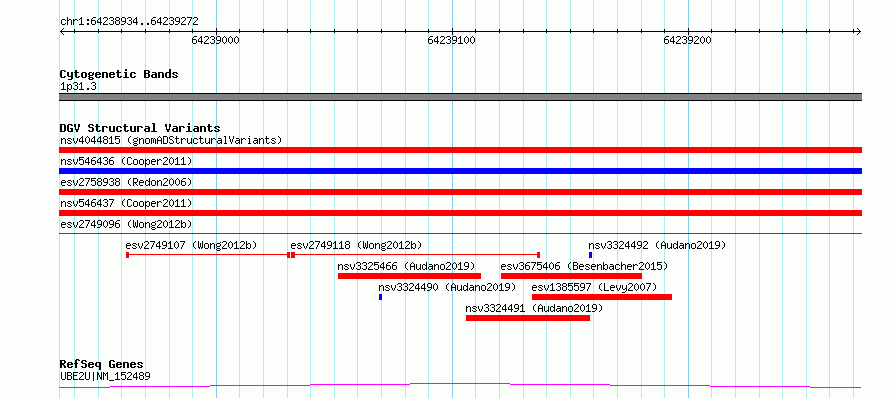Click ruler position 64239100
Image resolution: width=890 pixels, height=398 pixels.
coord(452,40)
